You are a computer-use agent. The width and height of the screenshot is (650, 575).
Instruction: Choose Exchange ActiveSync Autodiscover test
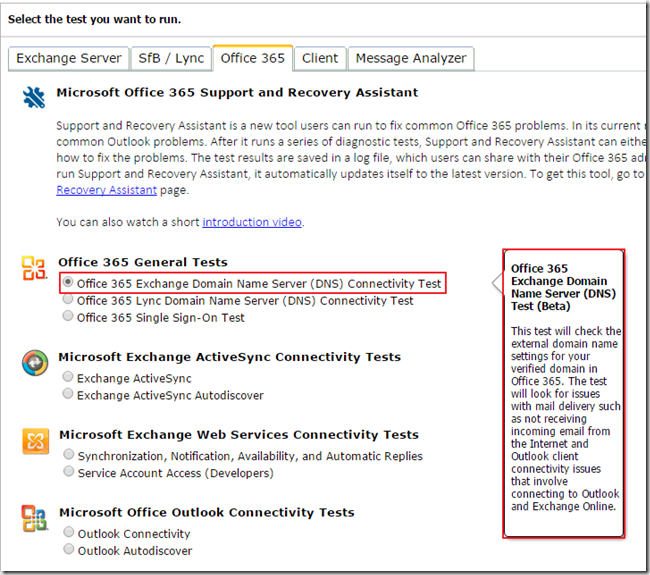(x=68, y=395)
